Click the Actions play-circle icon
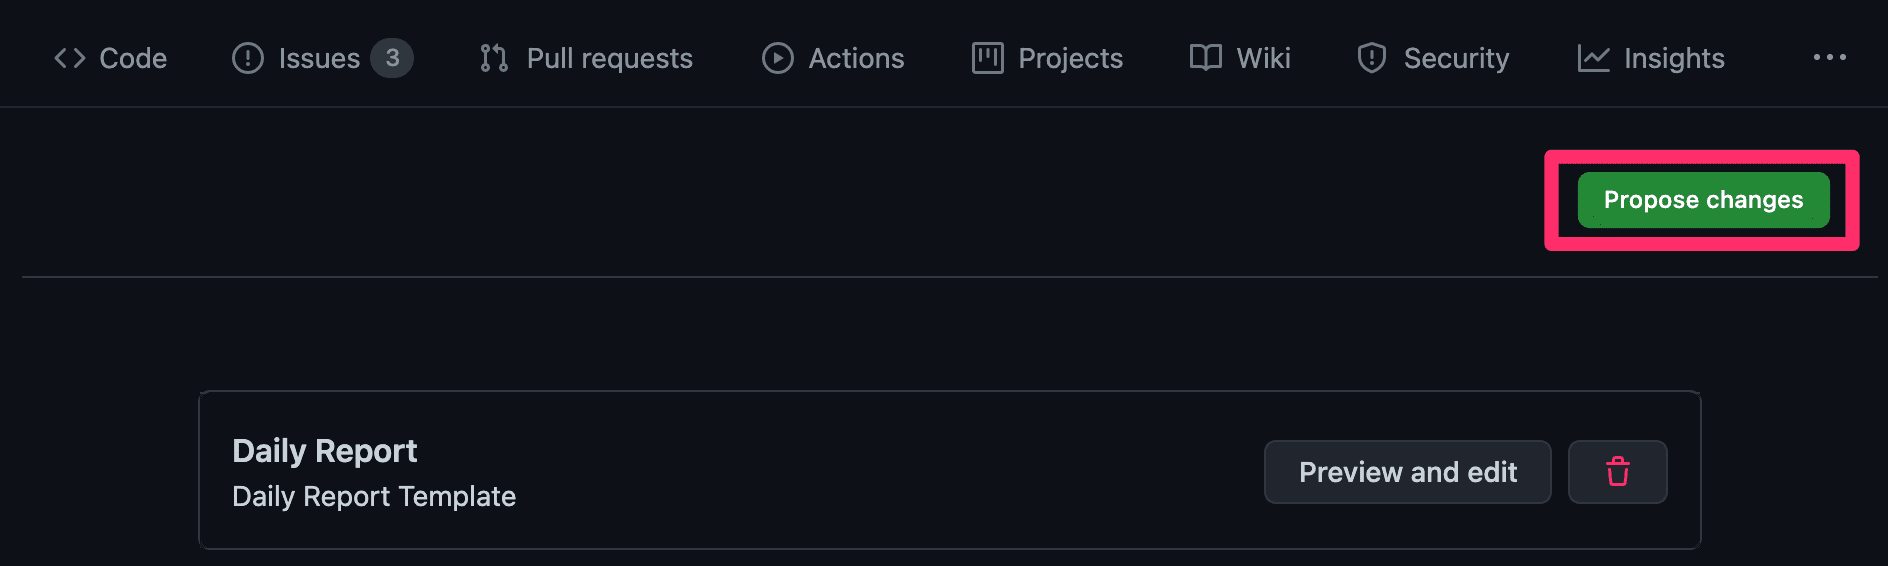The height and width of the screenshot is (566, 1888). pos(777,58)
